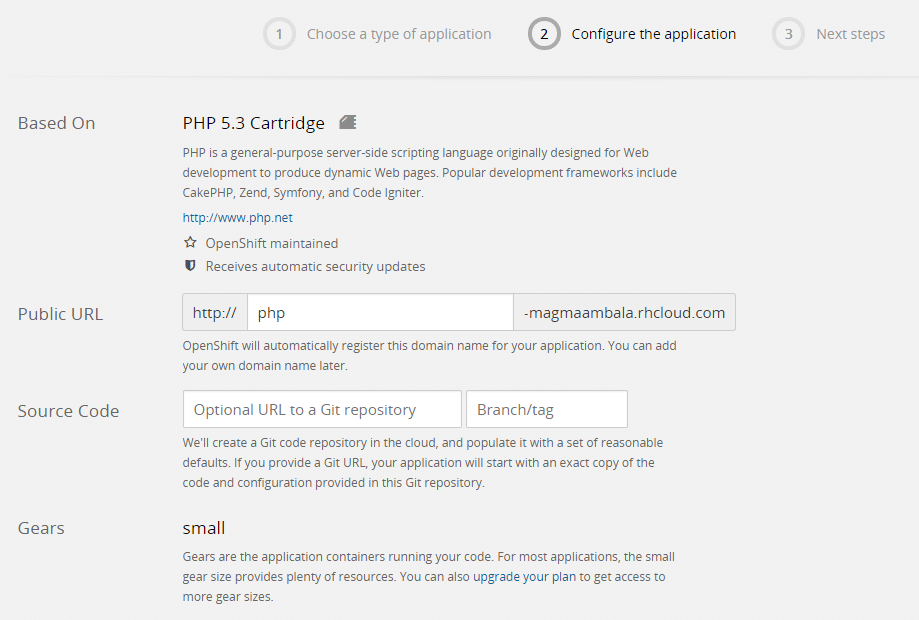Select the "Configure the application" step label
The image size is (919, 620).
pos(653,34)
